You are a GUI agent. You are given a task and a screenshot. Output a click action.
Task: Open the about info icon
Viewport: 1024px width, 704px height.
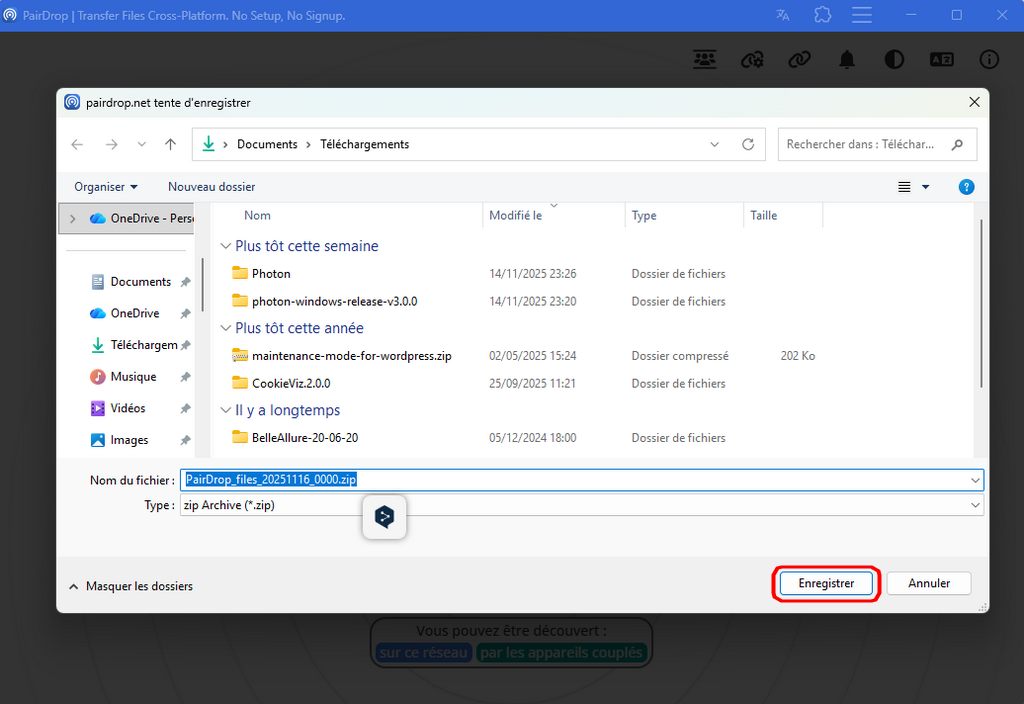pyautogui.click(x=989, y=60)
